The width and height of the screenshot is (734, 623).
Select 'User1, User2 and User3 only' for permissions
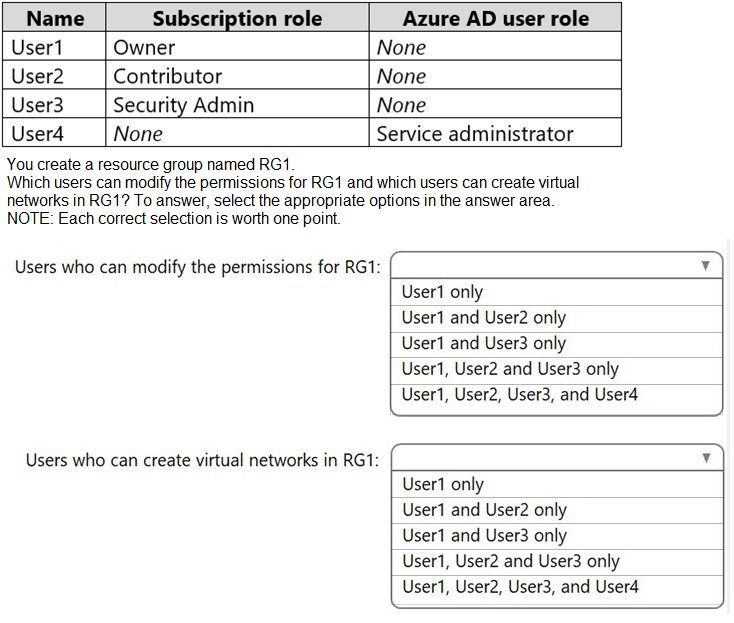tap(556, 370)
